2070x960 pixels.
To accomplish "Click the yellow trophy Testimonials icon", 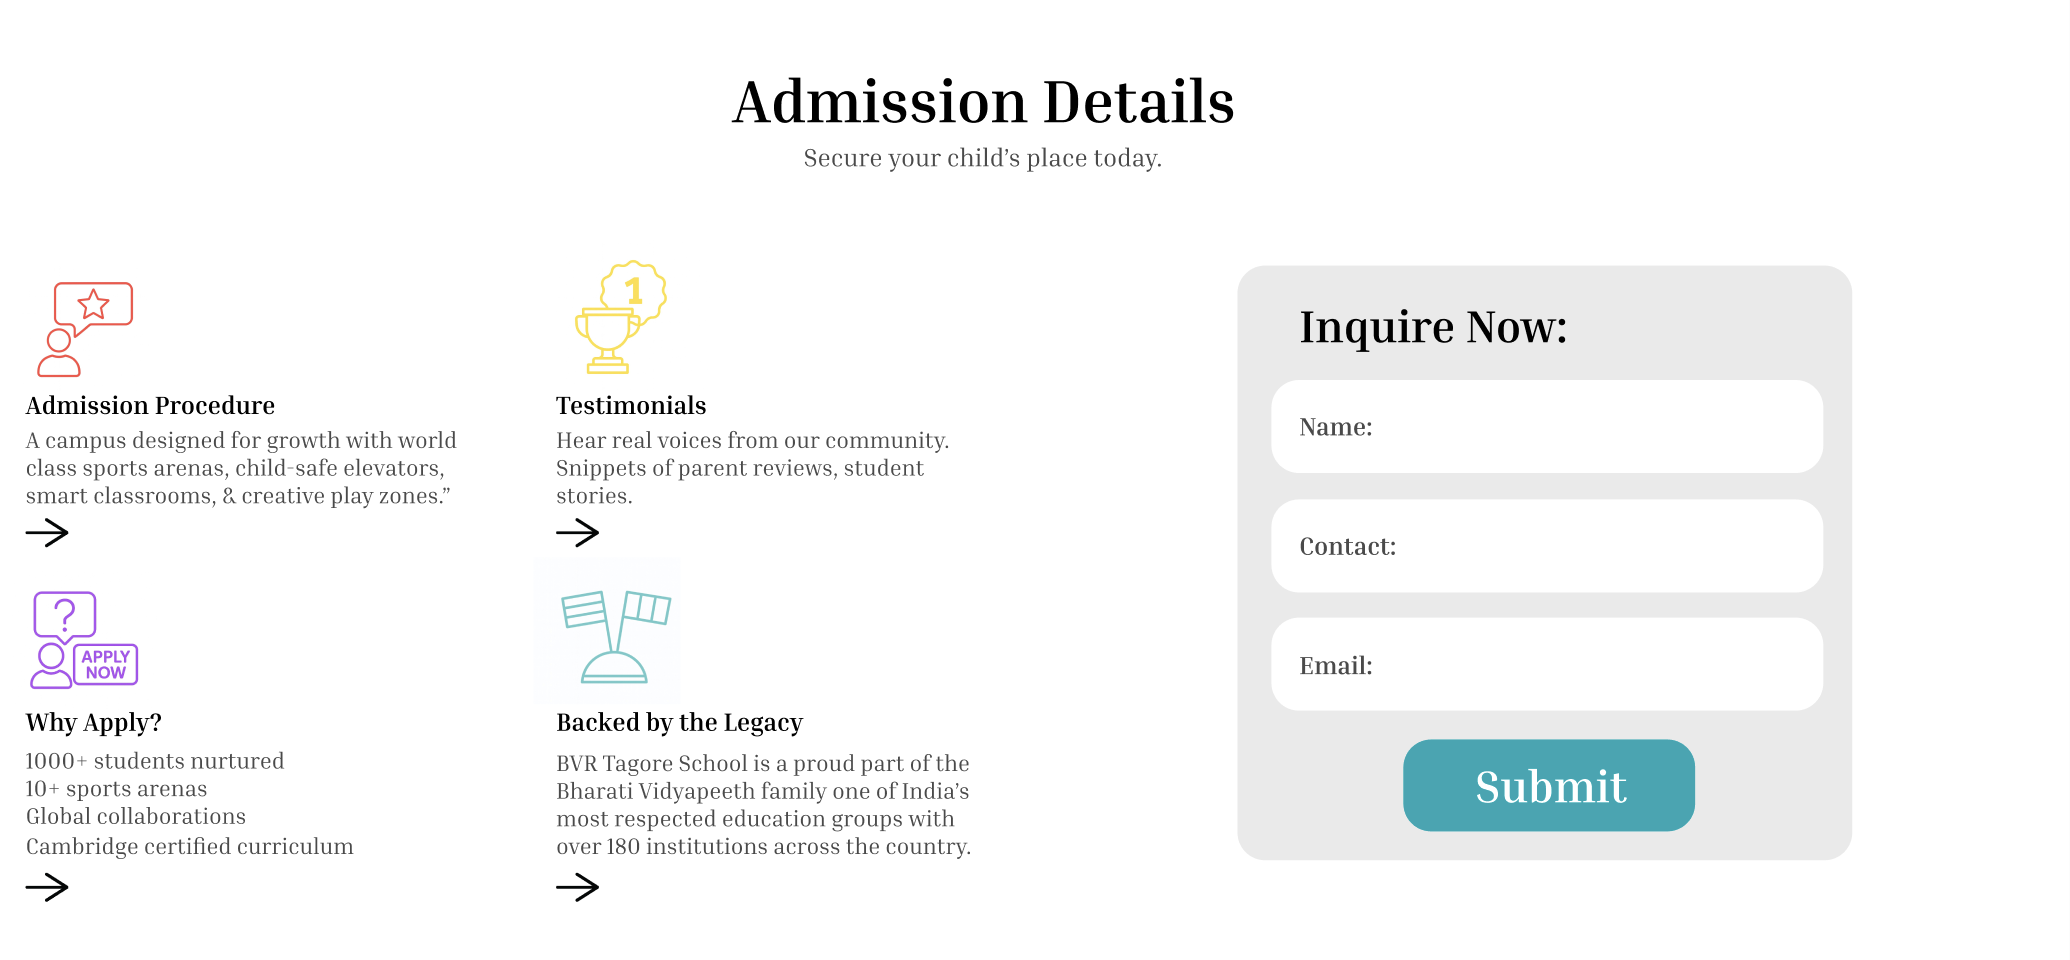I will [x=620, y=319].
